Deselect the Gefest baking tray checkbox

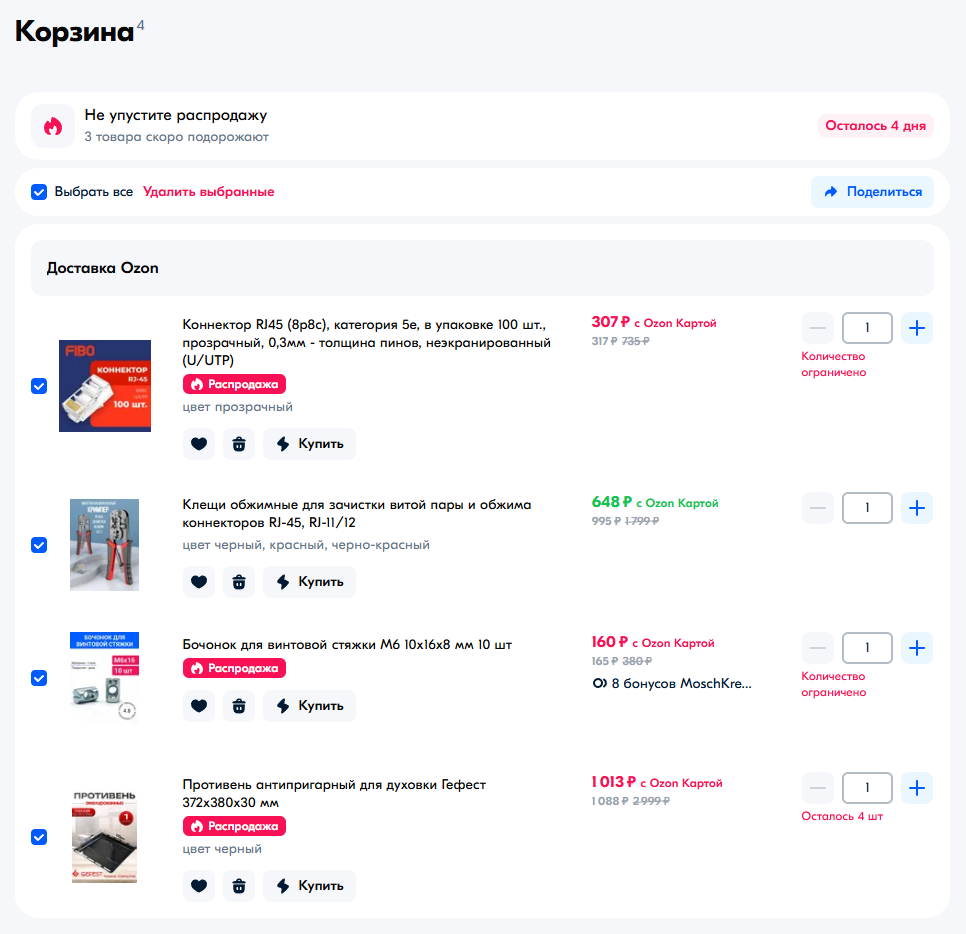pyautogui.click(x=39, y=837)
